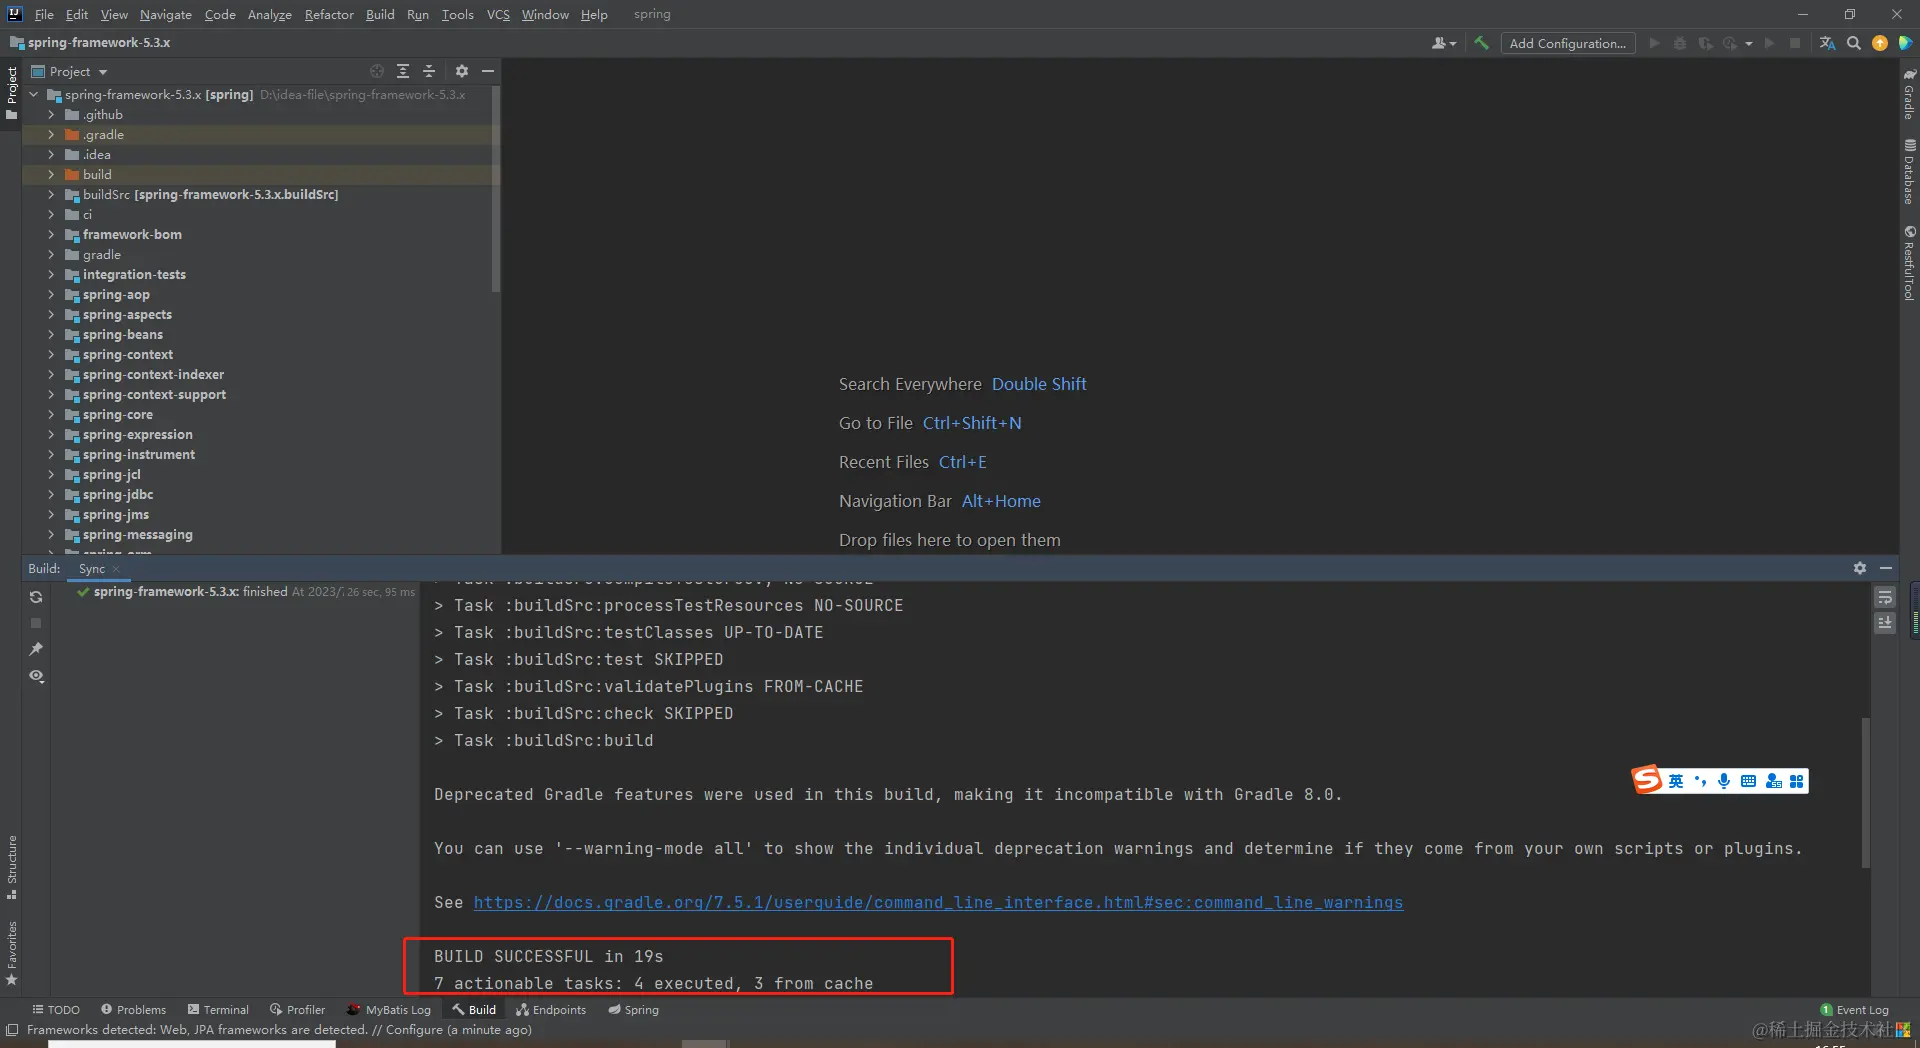Click the Debug bug icon
This screenshot has width=1920, height=1048.
(x=1680, y=43)
